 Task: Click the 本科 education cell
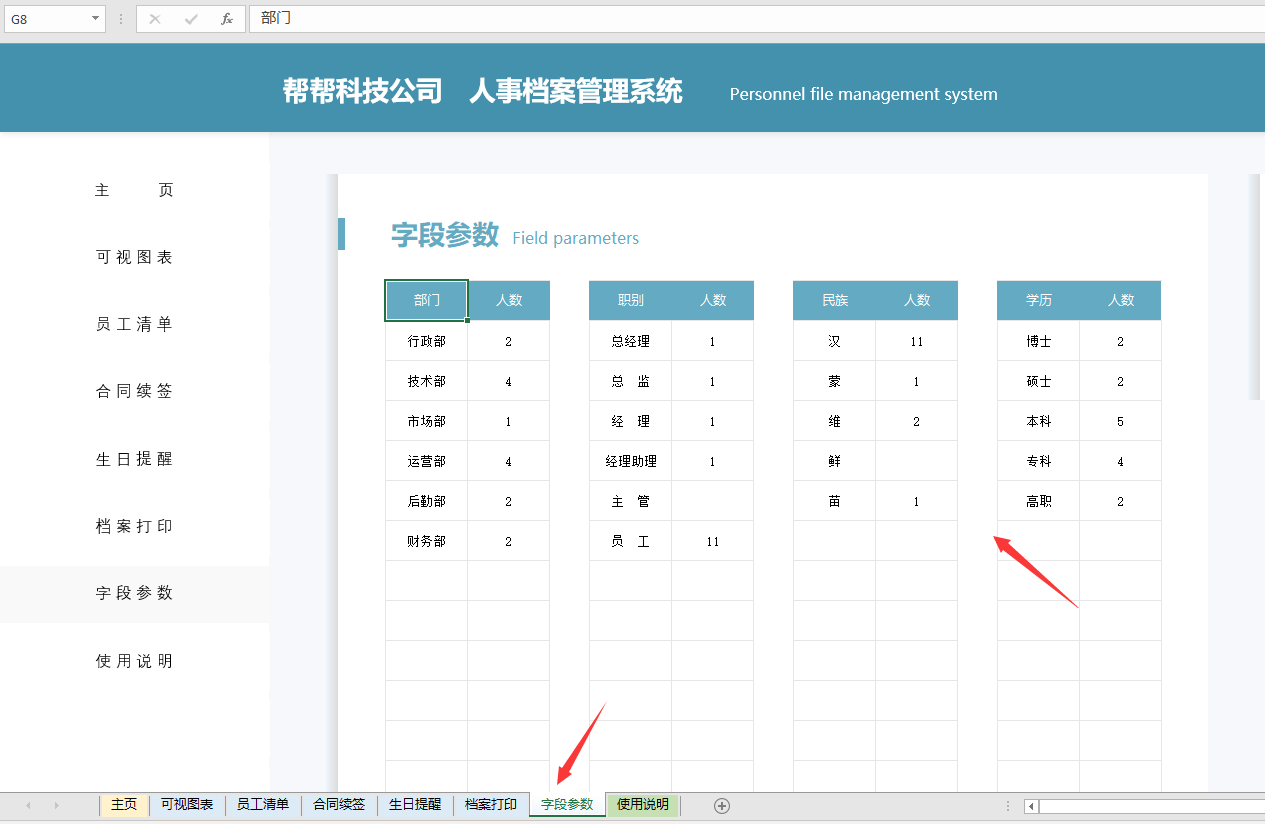click(1038, 421)
